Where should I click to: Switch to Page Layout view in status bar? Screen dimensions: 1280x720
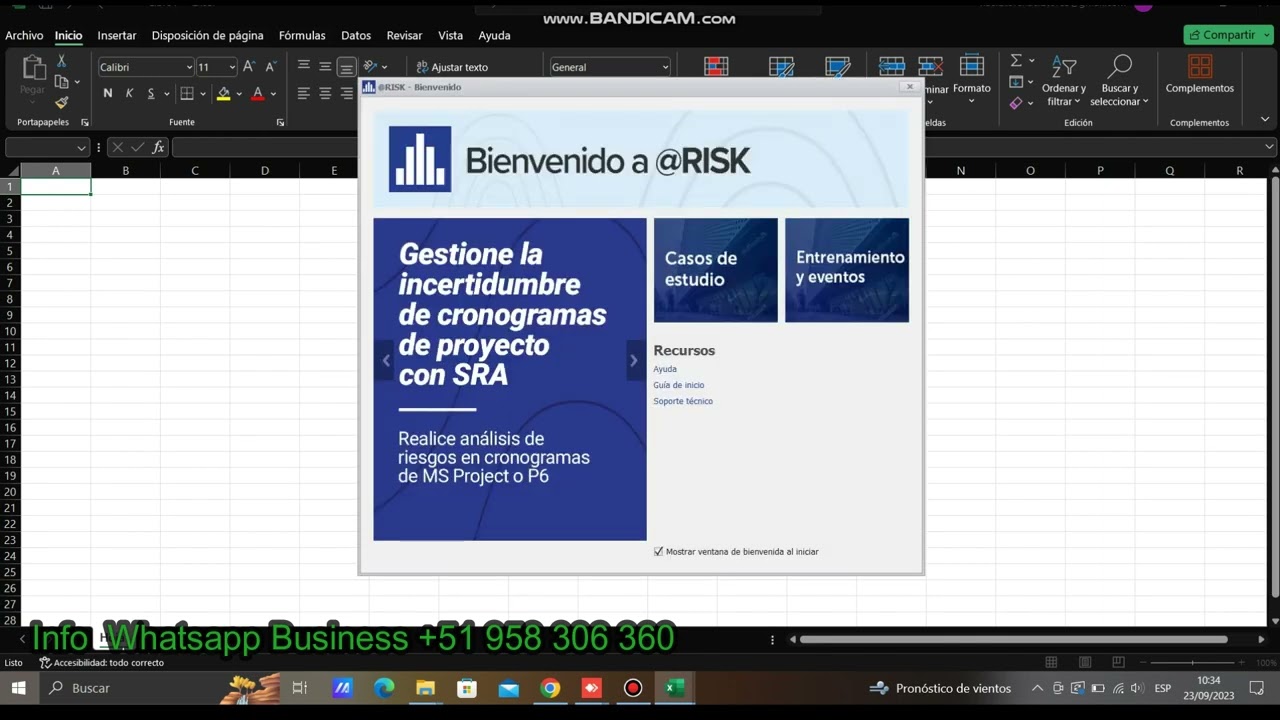[1085, 662]
